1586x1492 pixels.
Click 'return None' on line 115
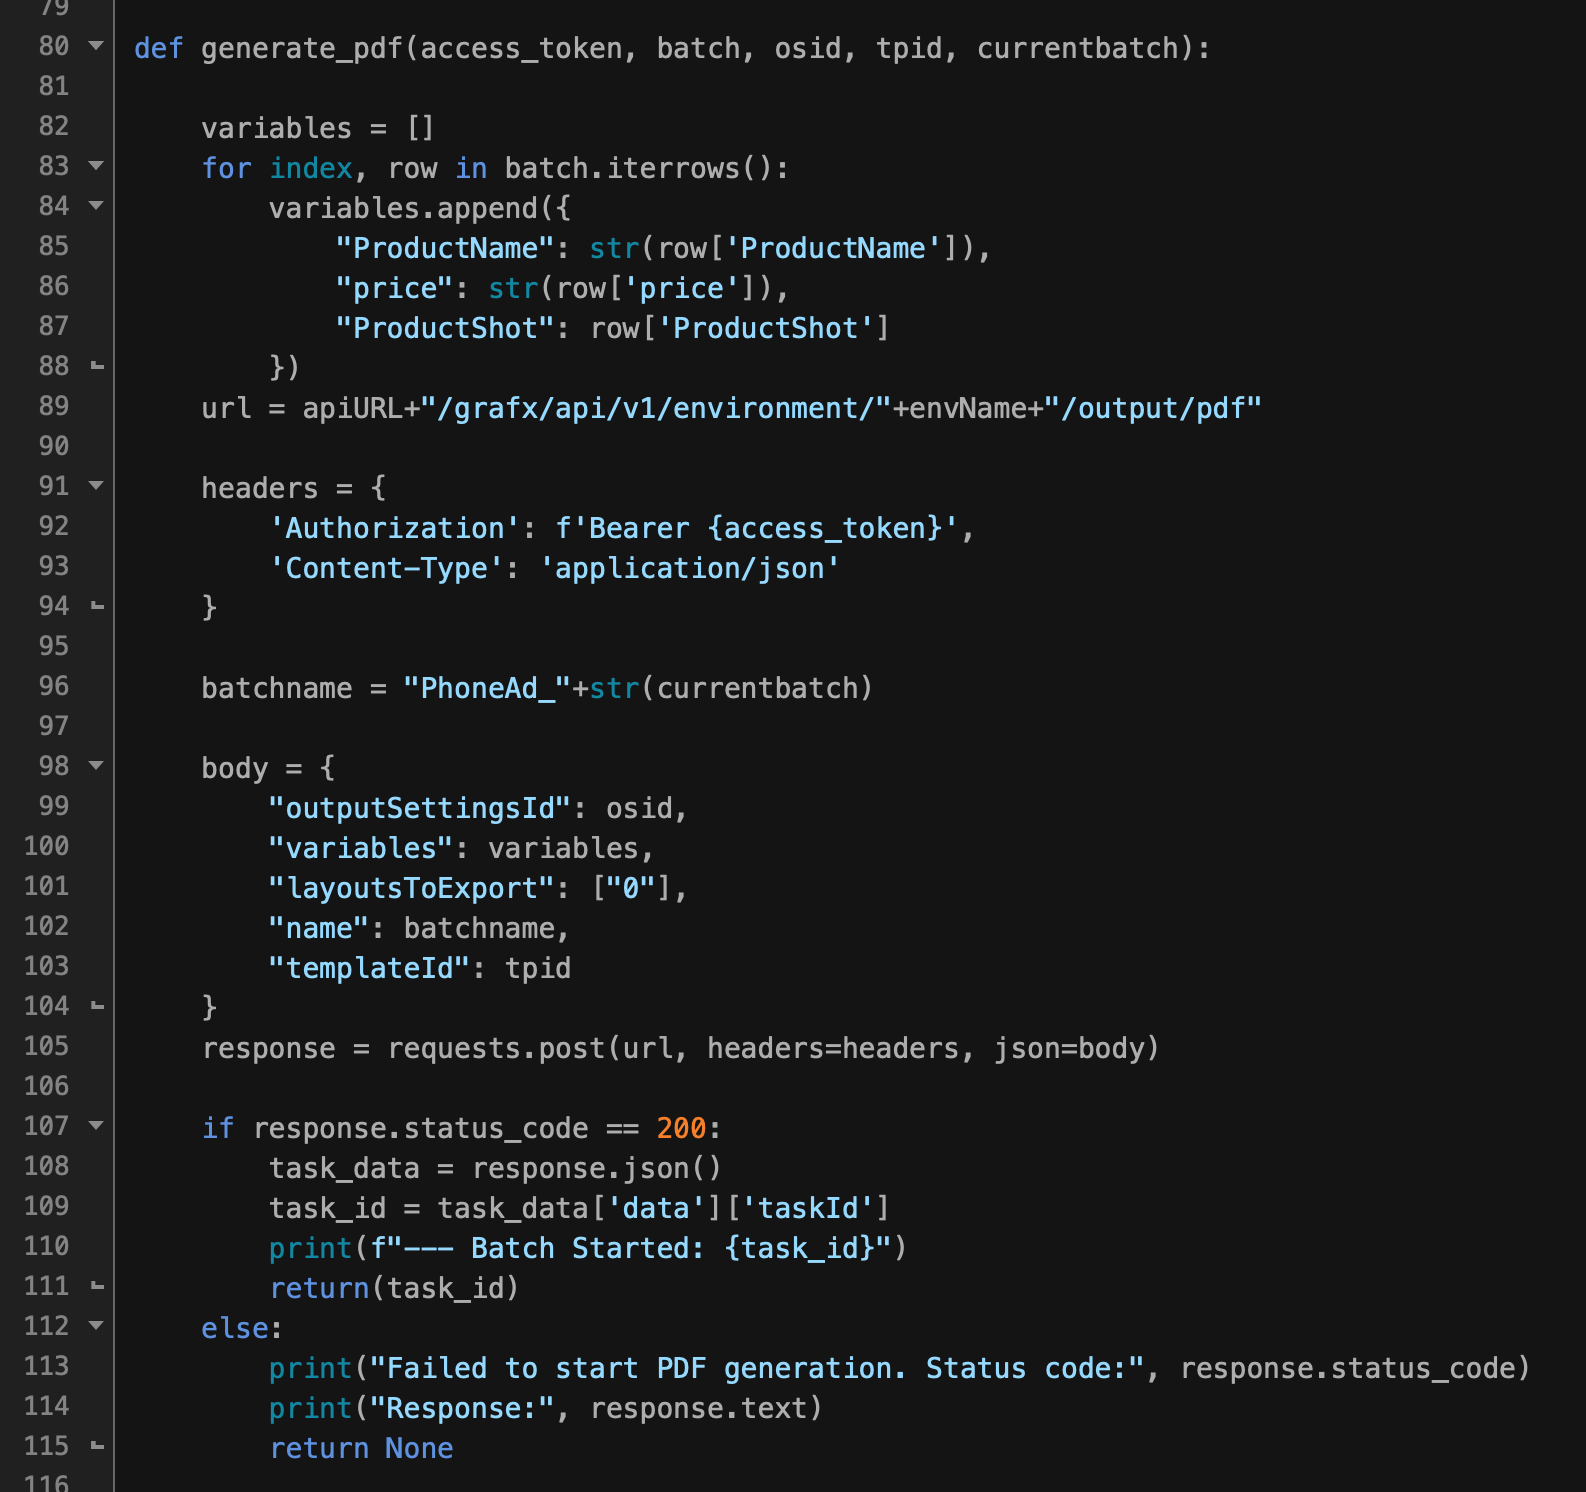click(x=361, y=1448)
